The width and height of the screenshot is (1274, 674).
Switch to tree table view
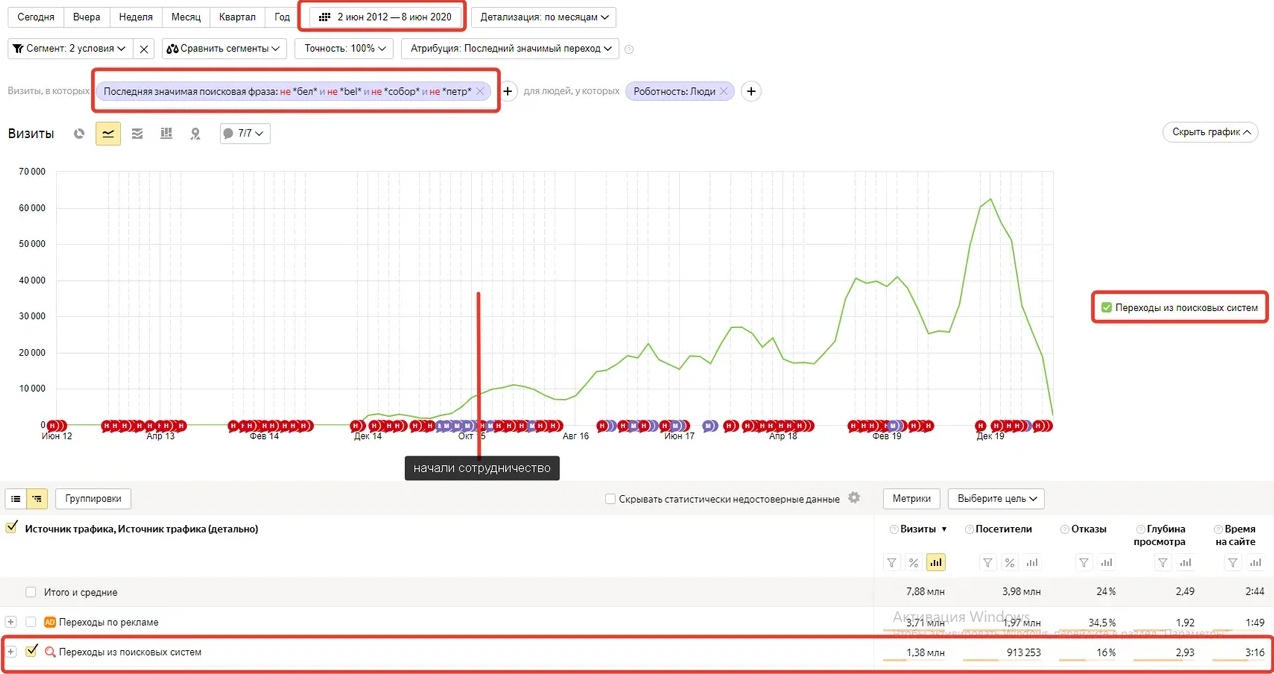click(37, 498)
